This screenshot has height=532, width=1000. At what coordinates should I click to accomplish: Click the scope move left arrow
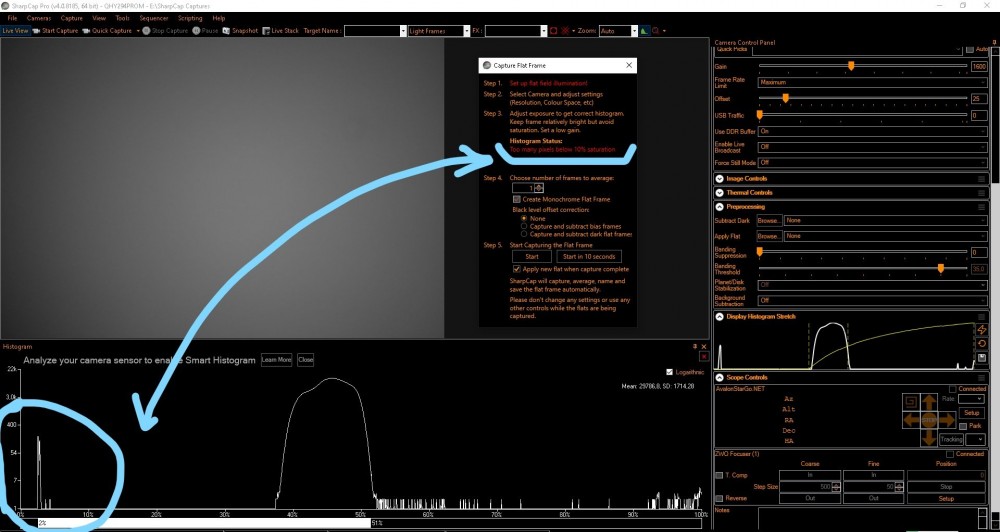[912, 420]
